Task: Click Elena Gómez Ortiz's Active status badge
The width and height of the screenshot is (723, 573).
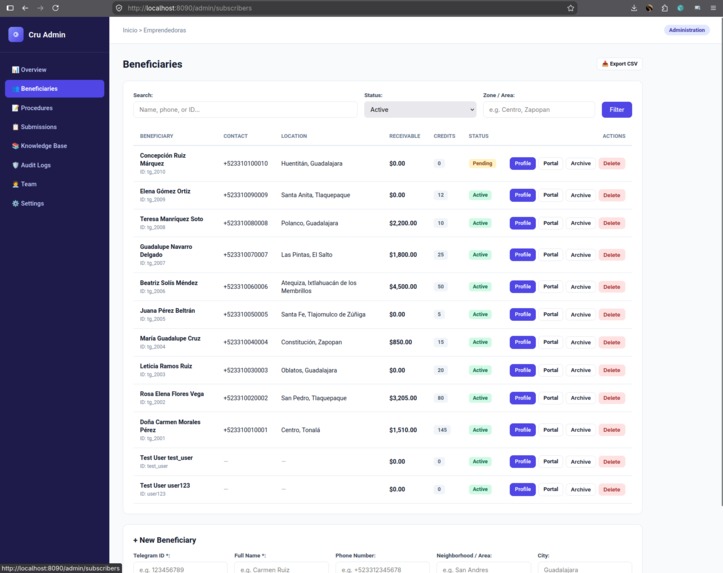Action: click(480, 195)
